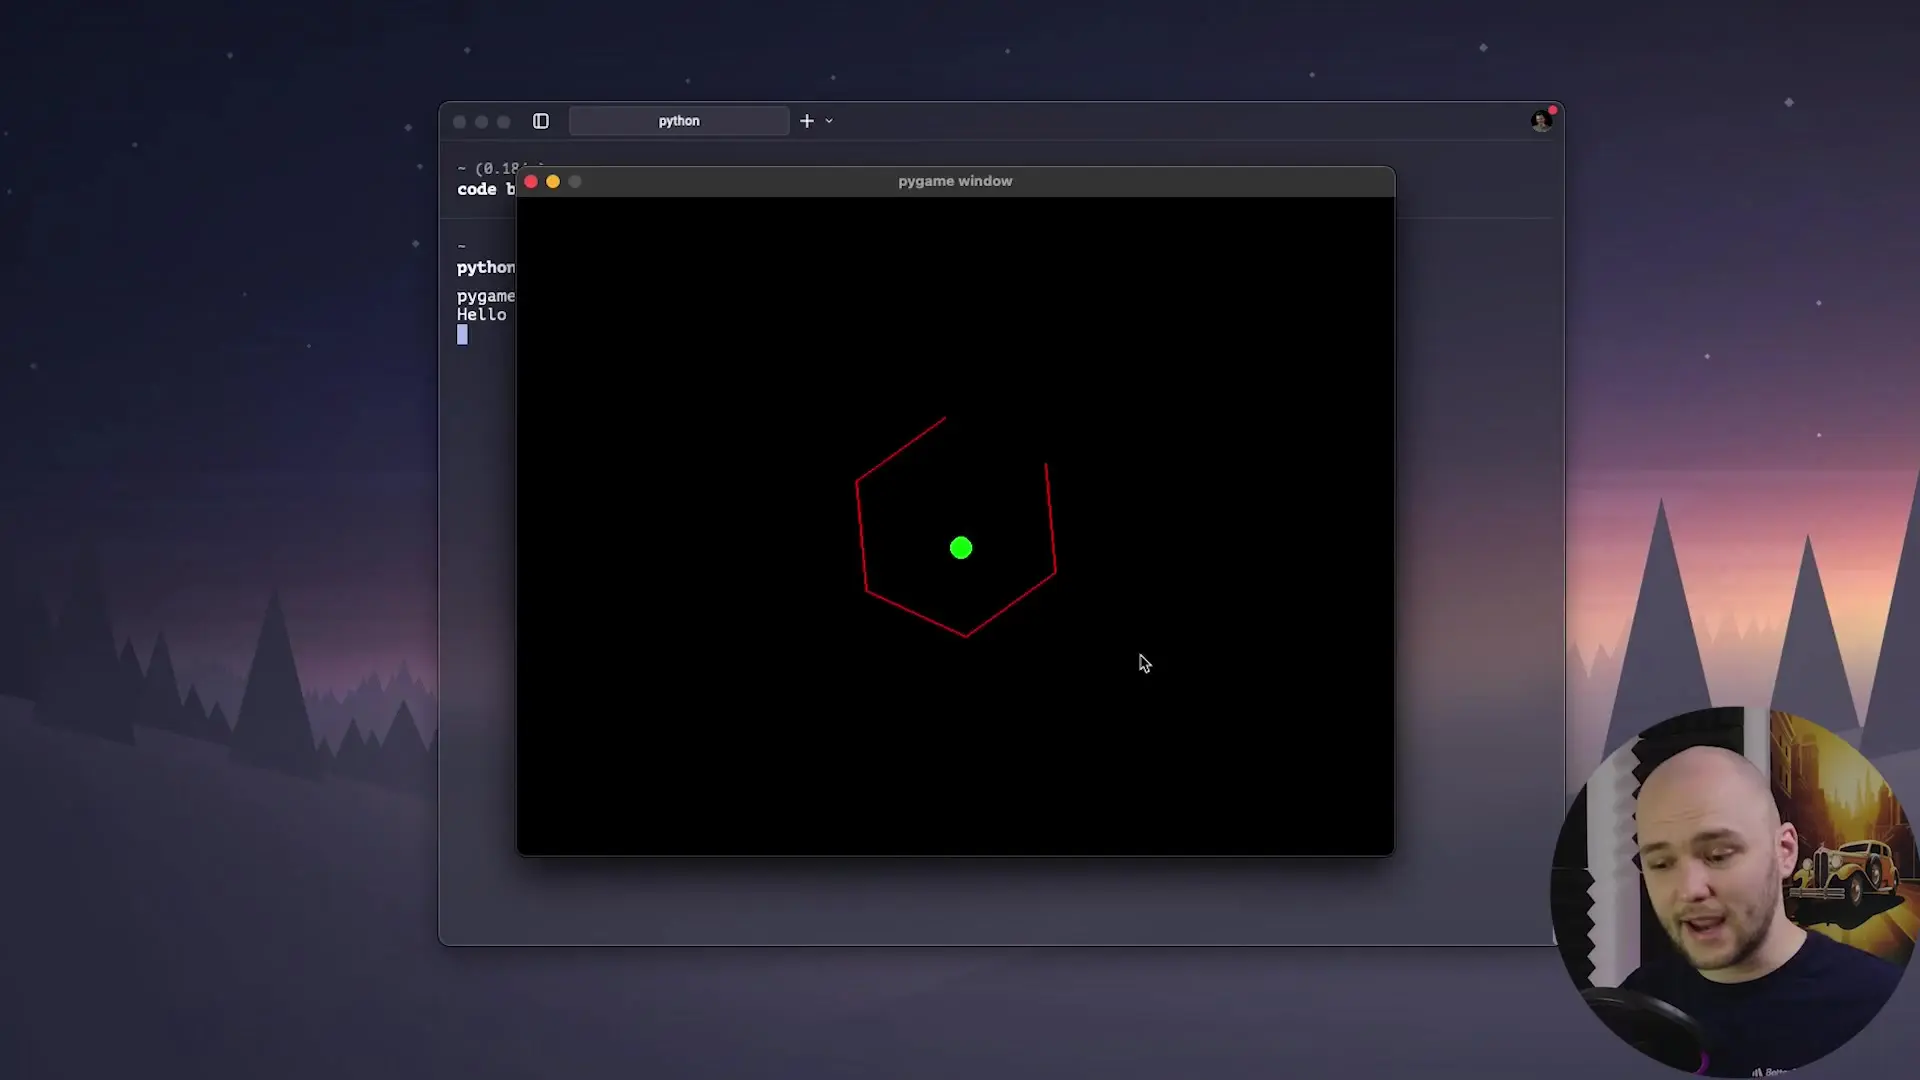
Task: Focus the terminal cursor block
Action: click(462, 335)
